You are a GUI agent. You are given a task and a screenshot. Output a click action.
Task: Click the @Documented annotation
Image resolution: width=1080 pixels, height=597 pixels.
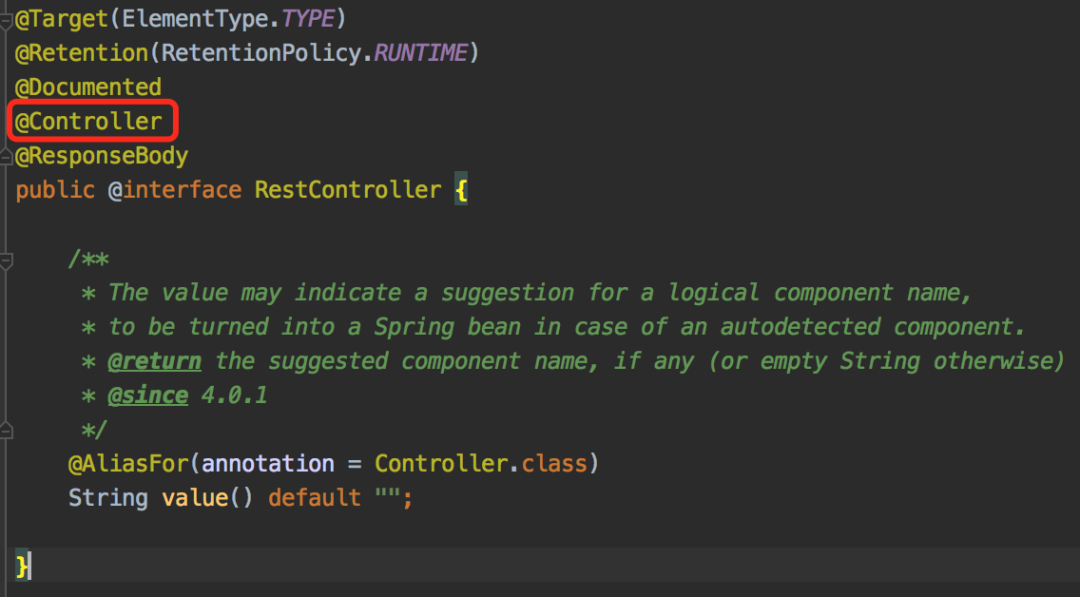[x=88, y=87]
